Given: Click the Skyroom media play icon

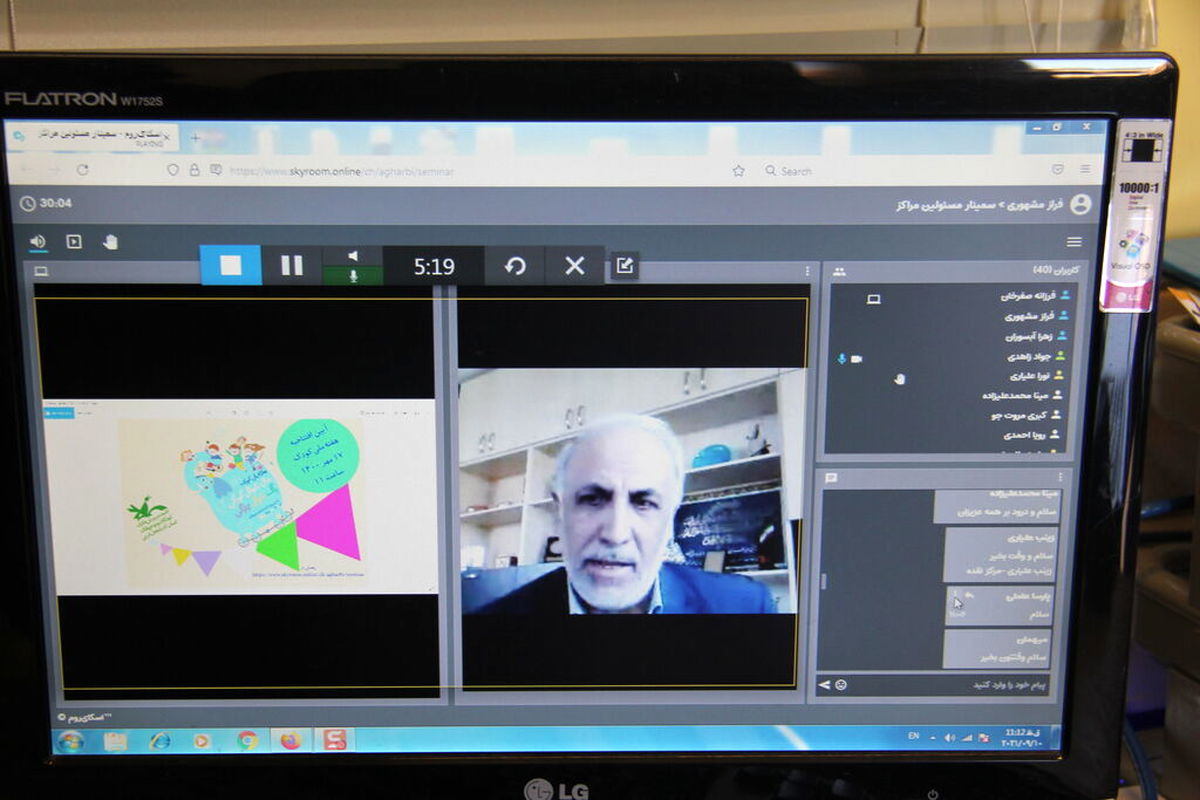Looking at the screenshot, I should point(73,241).
